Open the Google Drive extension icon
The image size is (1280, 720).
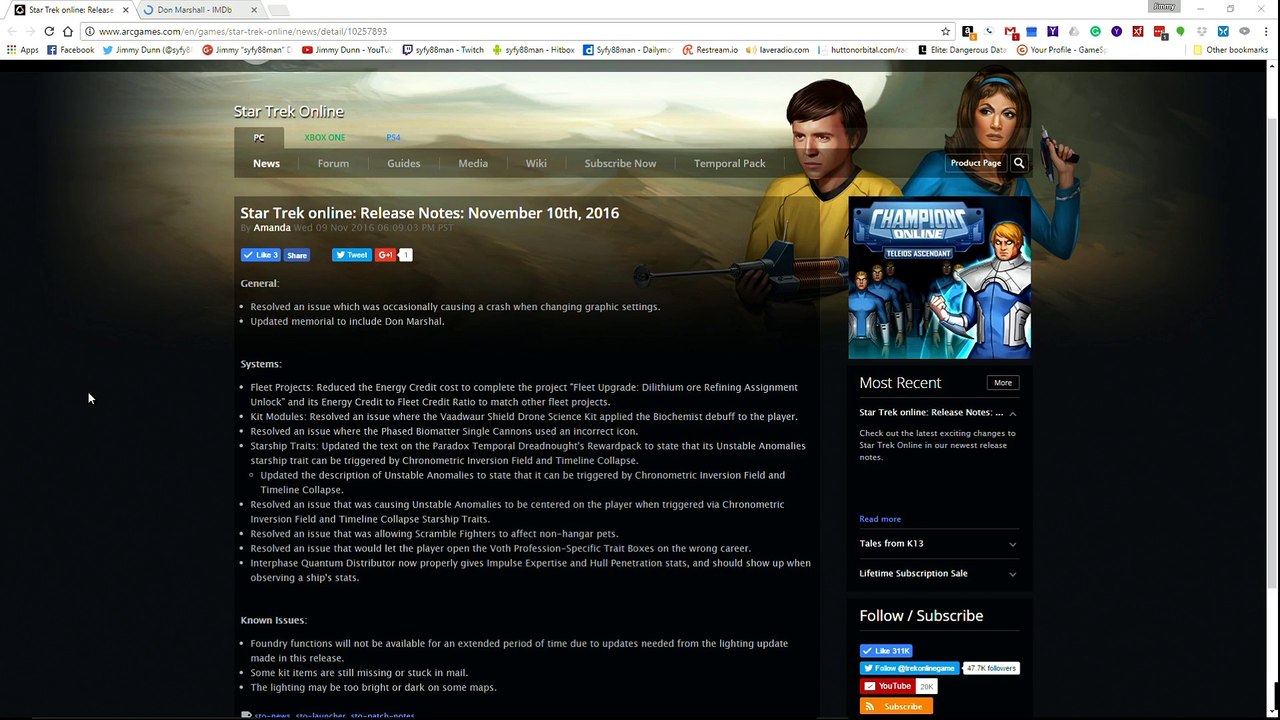1074,31
